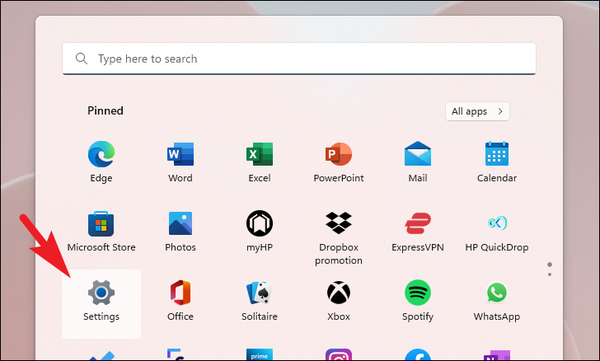Open the Mail app
The height and width of the screenshot is (361, 600).
(417, 162)
